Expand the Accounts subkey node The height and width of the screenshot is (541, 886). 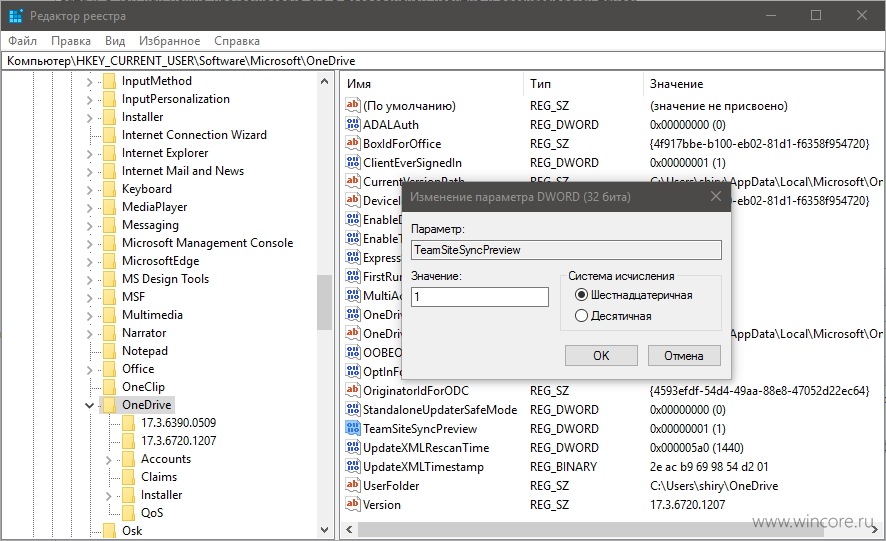[x=108, y=460]
